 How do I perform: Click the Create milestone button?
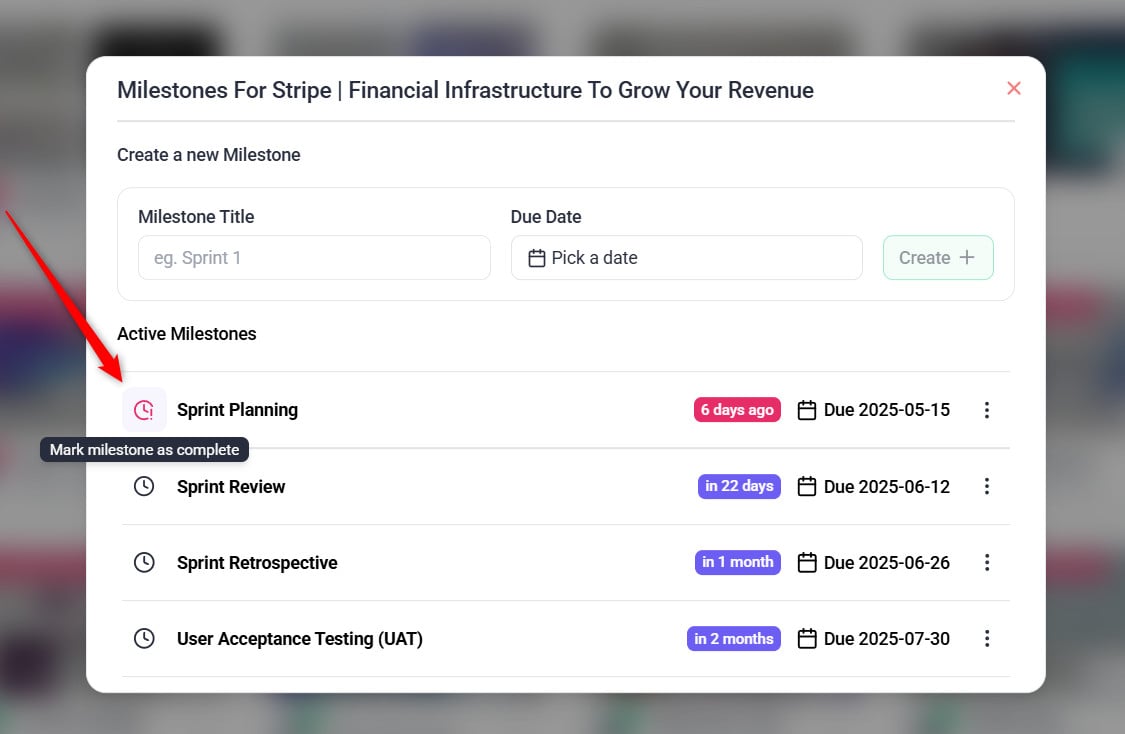point(937,258)
